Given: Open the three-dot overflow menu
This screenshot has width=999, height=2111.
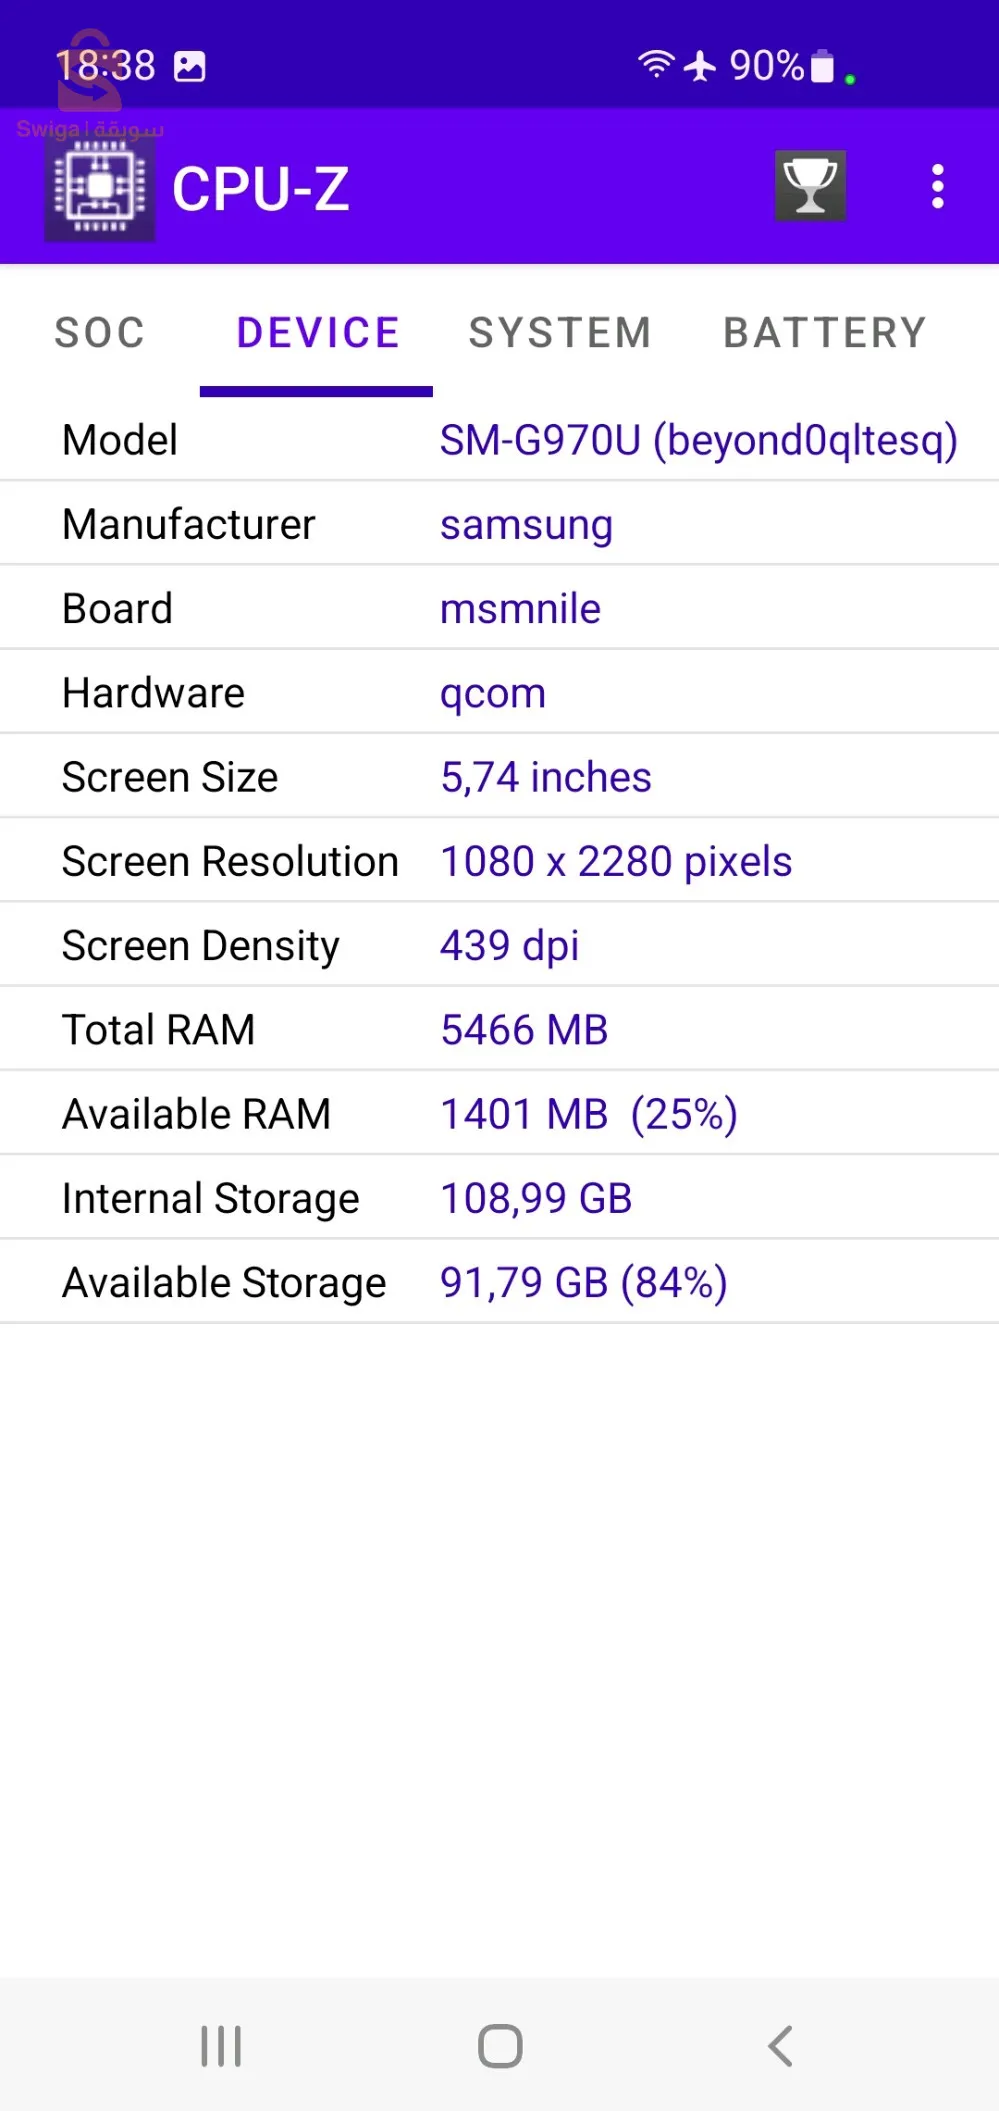Looking at the screenshot, I should tap(937, 187).
